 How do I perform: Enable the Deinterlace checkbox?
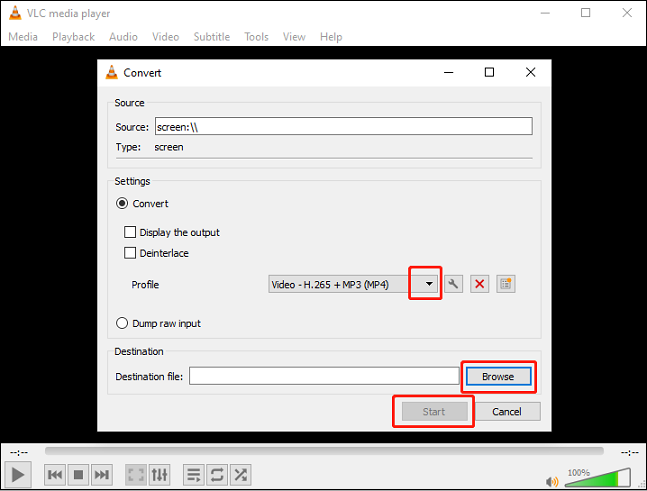tap(130, 253)
